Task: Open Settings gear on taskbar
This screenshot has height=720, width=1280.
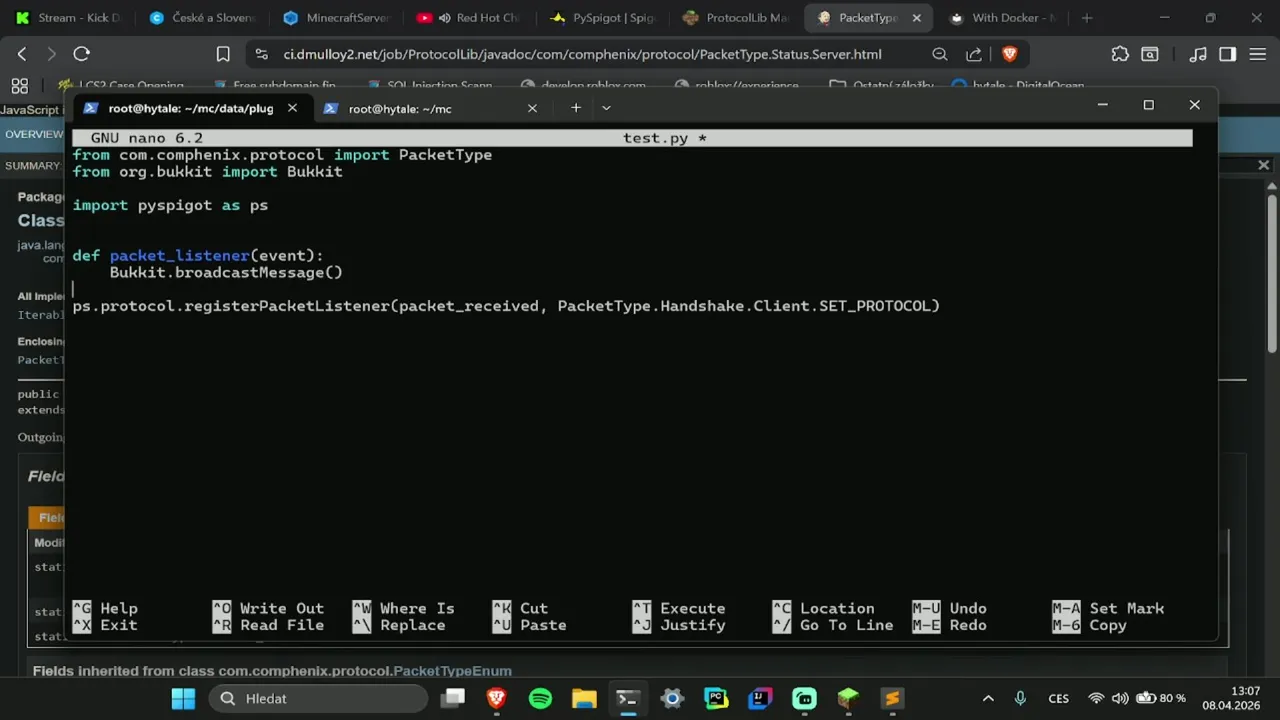Action: pos(672,698)
